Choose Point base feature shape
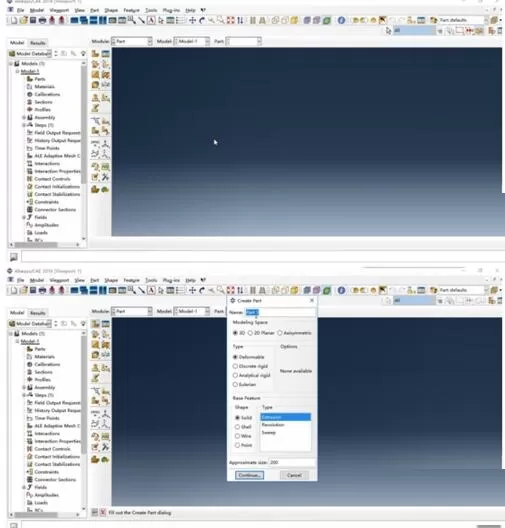The image size is (505, 528). tap(237, 445)
